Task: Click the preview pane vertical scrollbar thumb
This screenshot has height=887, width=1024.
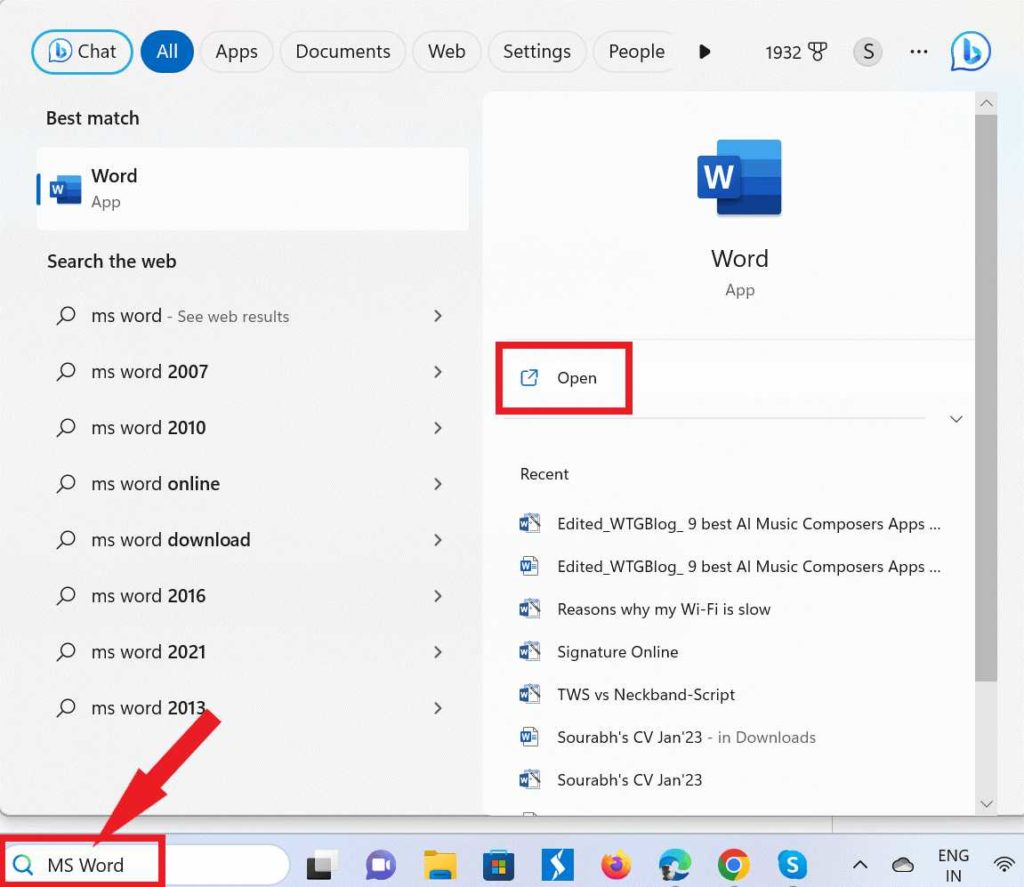Action: [x=986, y=398]
